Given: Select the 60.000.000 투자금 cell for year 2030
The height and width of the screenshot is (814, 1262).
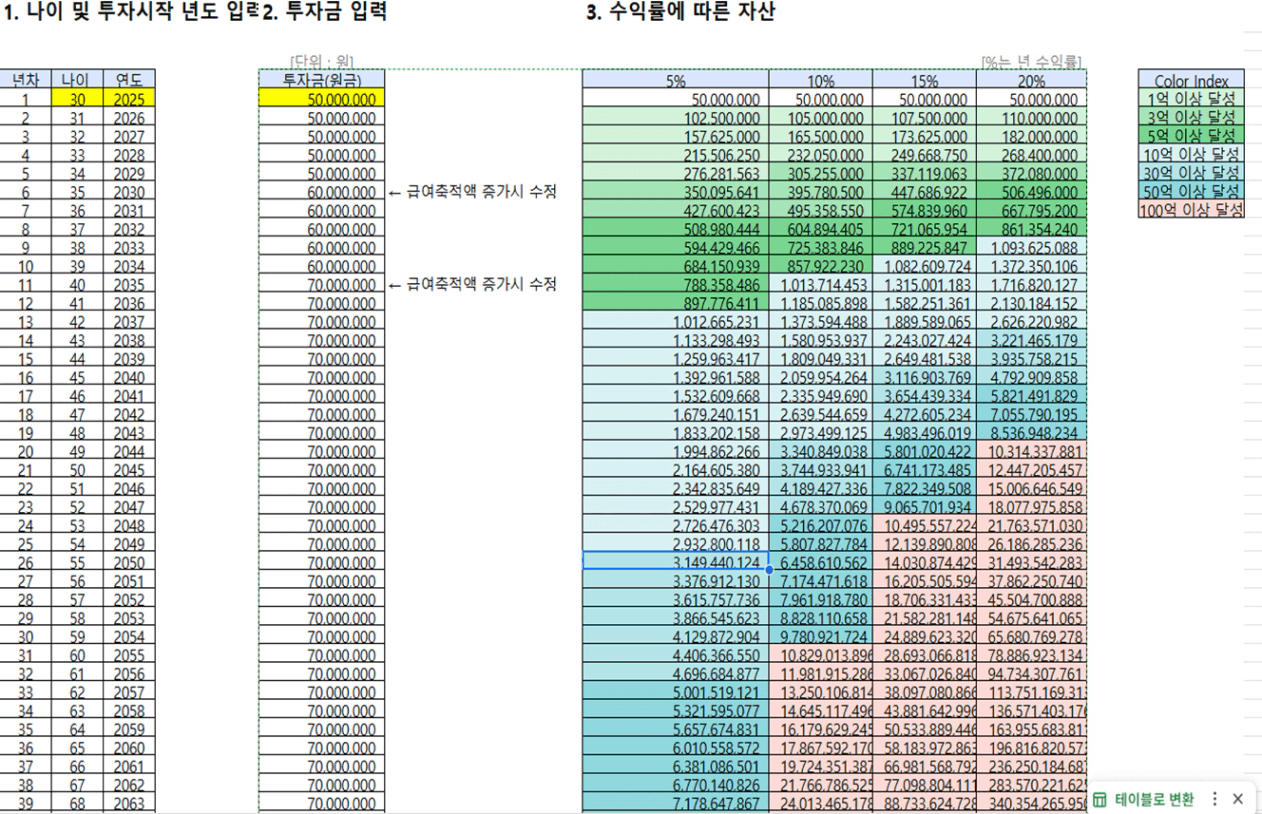Looking at the screenshot, I should tap(321, 192).
